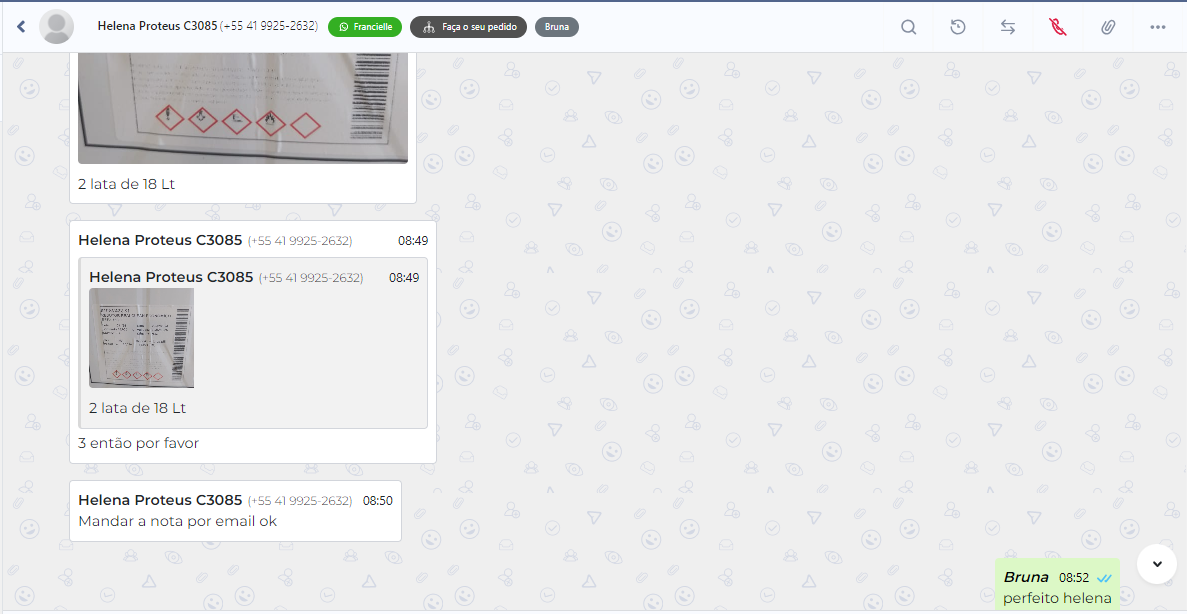This screenshot has height=614, width=1187.
Task: Open Helena Proteus contact avatar
Action: [57, 27]
